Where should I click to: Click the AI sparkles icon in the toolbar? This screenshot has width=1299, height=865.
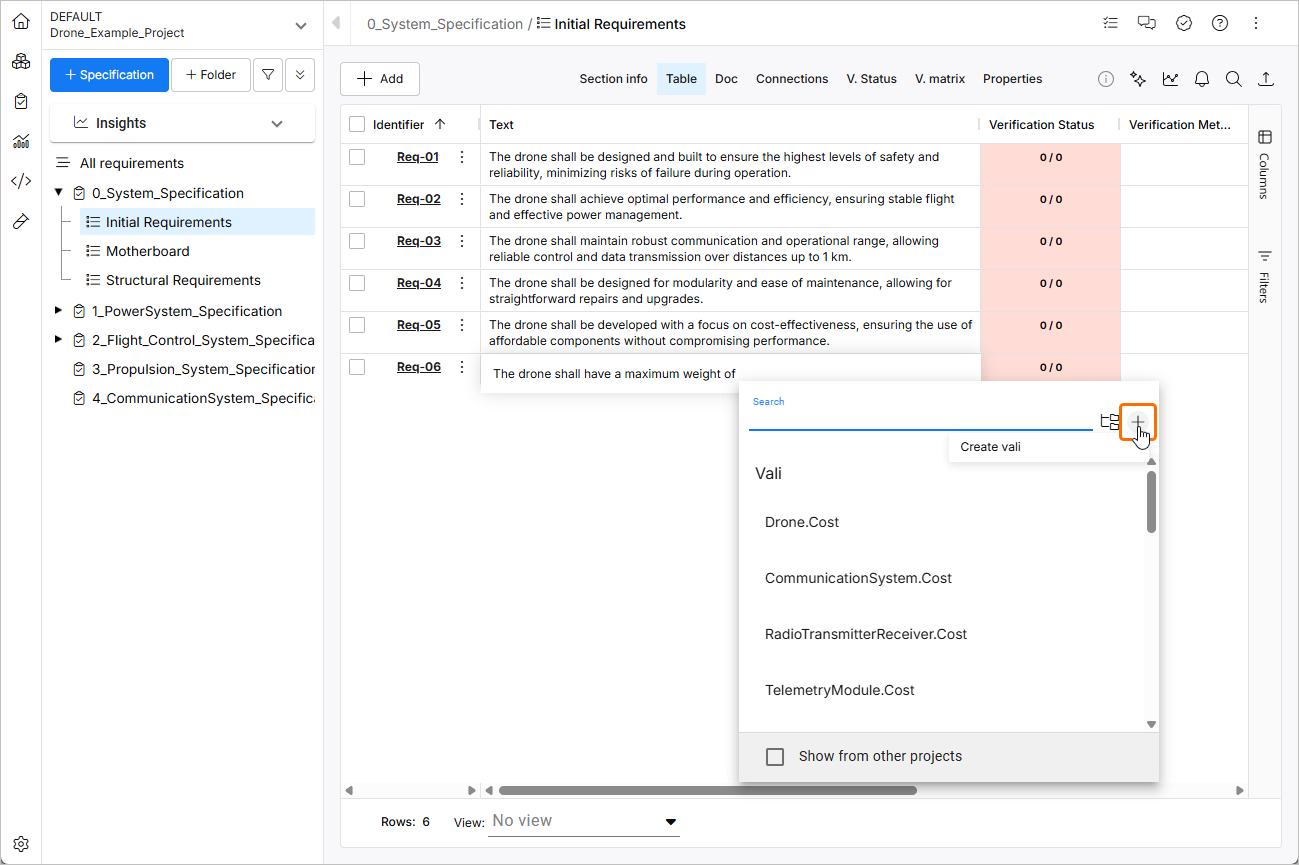[x=1137, y=78]
